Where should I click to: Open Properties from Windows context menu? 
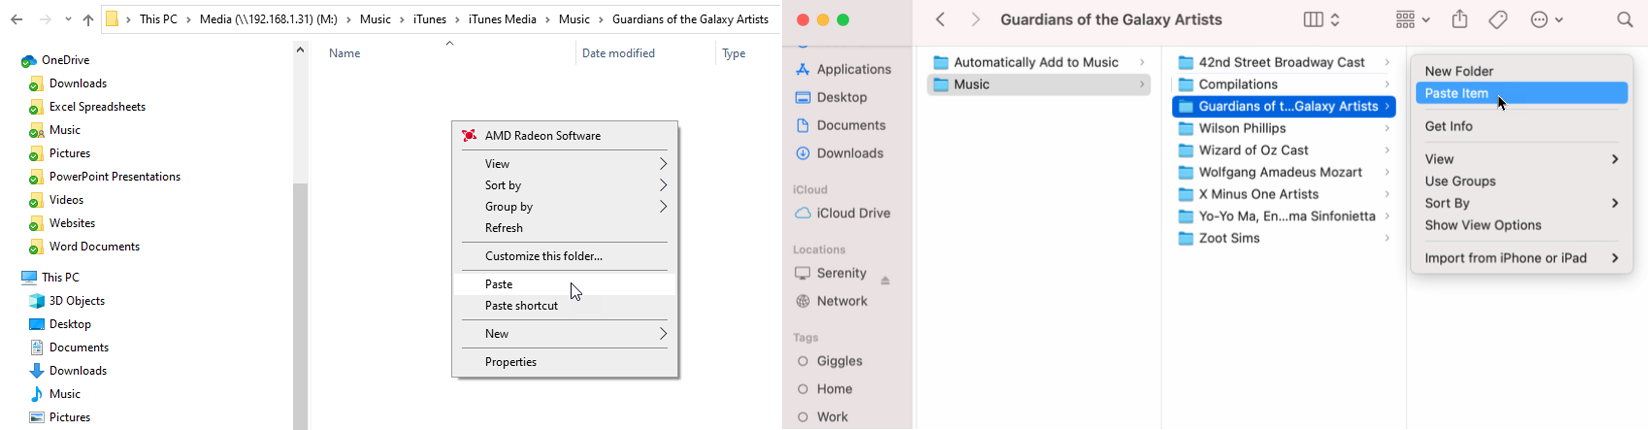click(x=565, y=362)
